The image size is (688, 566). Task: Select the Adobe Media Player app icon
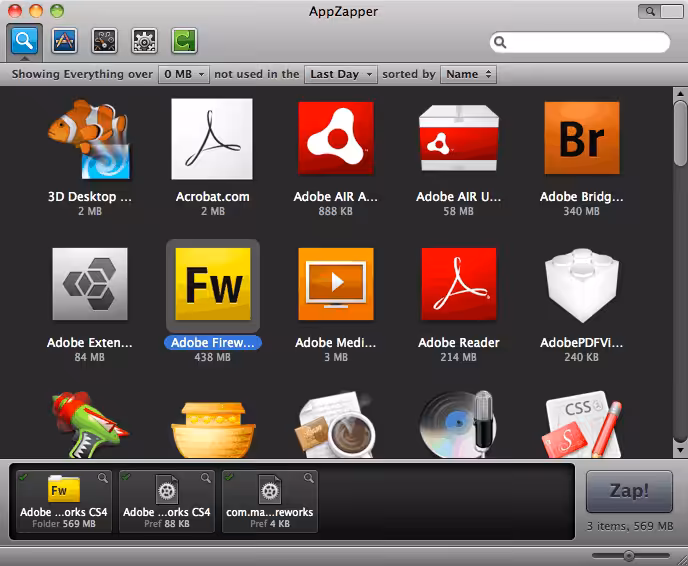click(335, 287)
